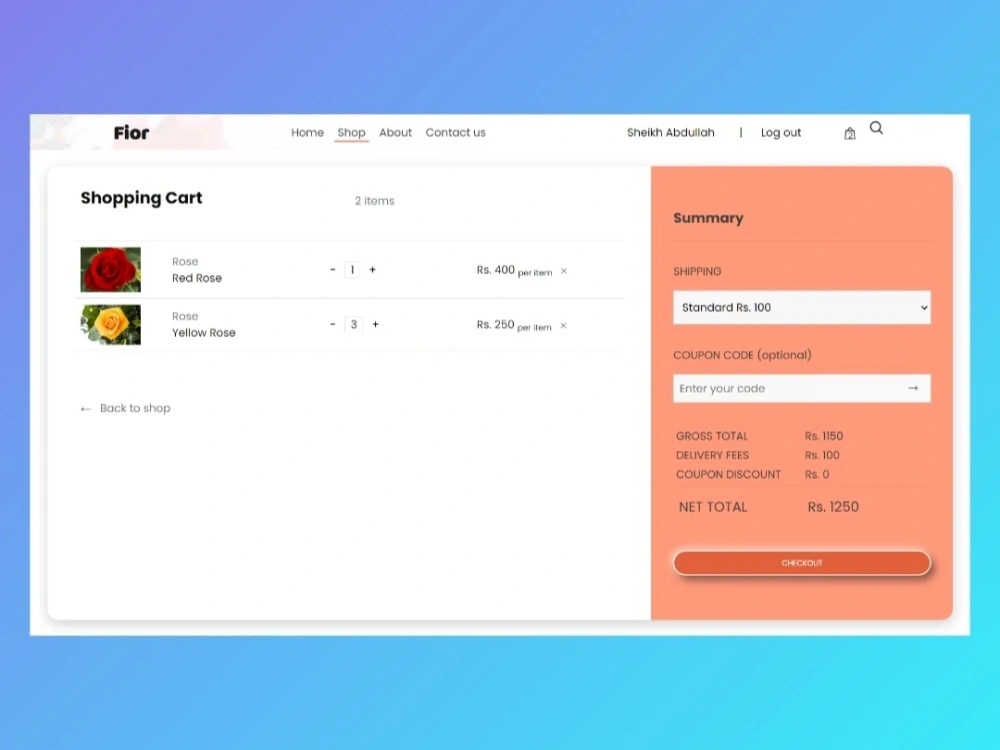
Task: Click the Back to shop link
Action: [126, 408]
